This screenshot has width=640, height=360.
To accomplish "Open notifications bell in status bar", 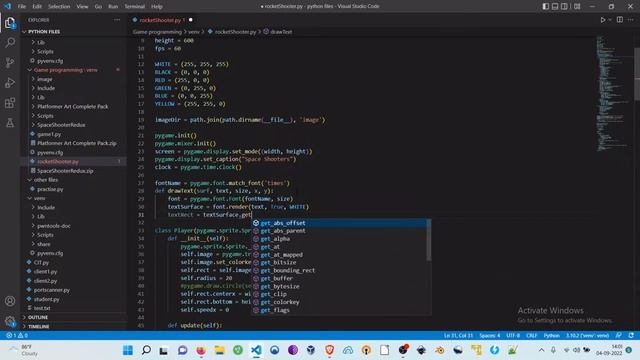I will (x=631, y=335).
